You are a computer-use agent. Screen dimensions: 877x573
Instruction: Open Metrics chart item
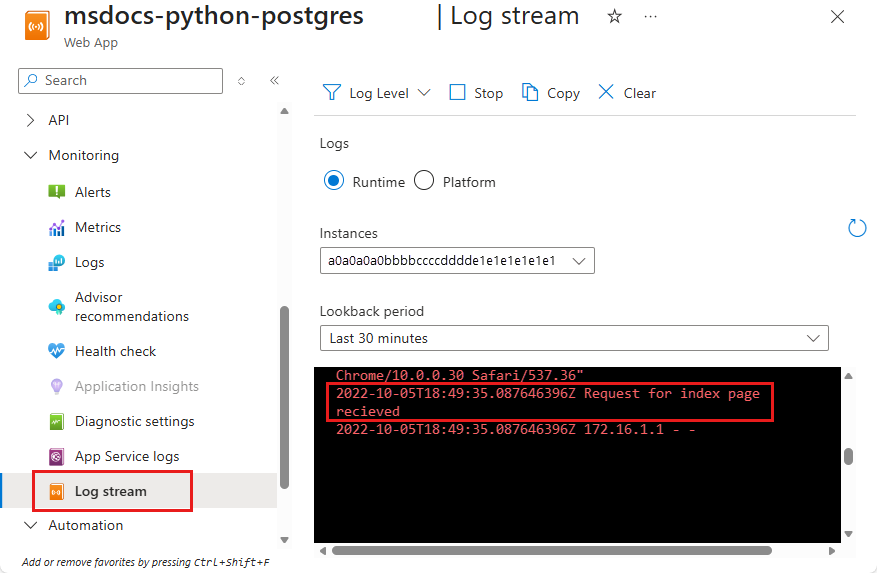pyautogui.click(x=97, y=227)
